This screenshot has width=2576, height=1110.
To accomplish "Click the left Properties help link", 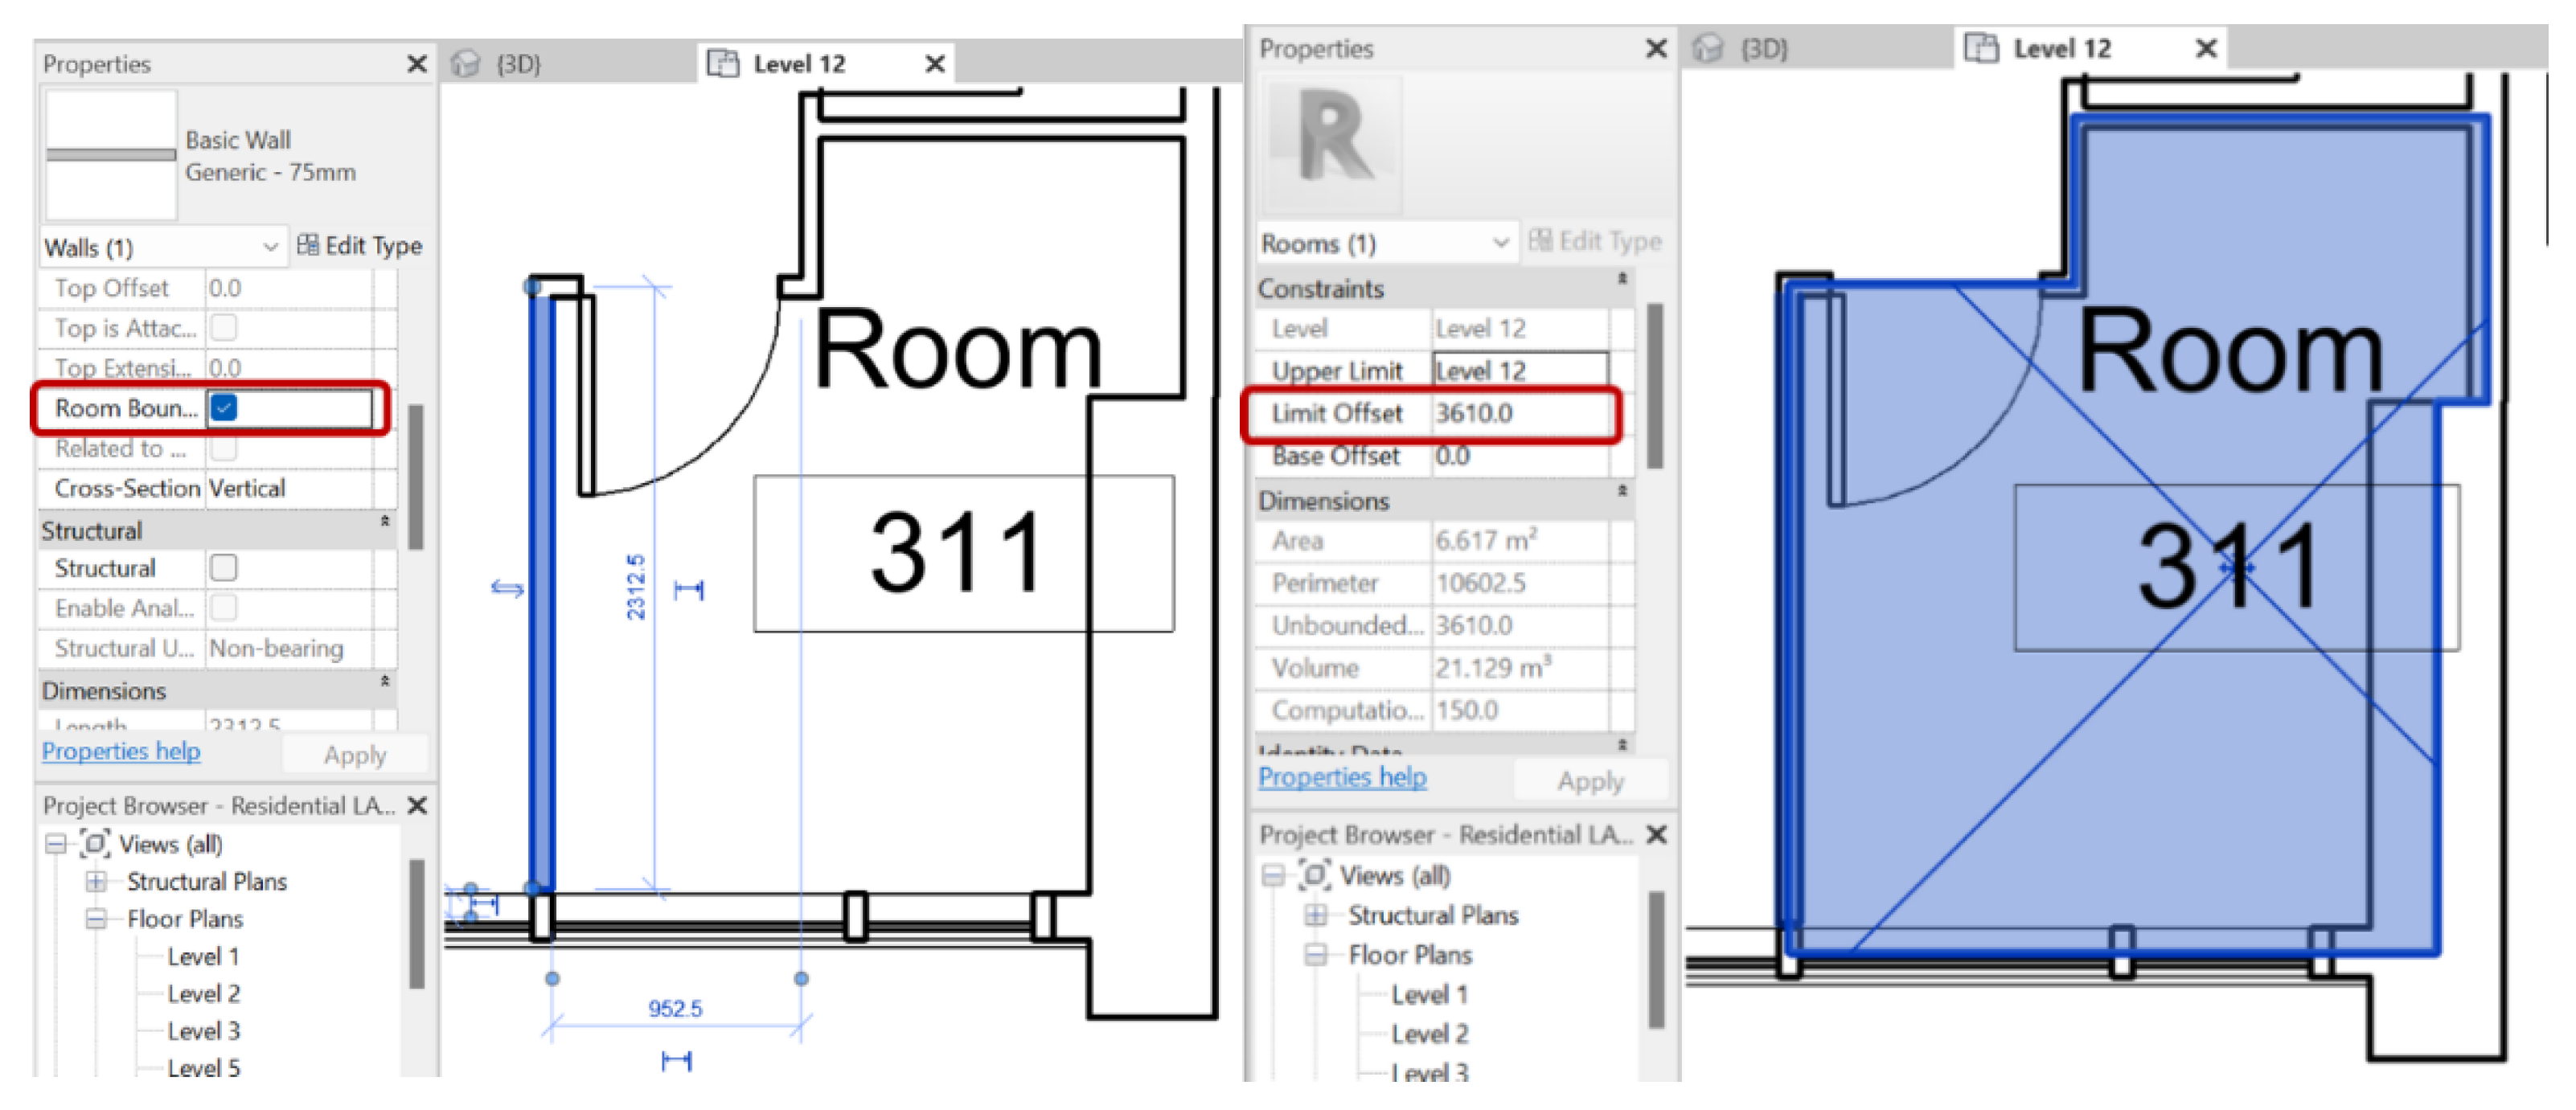I will pos(121,751).
